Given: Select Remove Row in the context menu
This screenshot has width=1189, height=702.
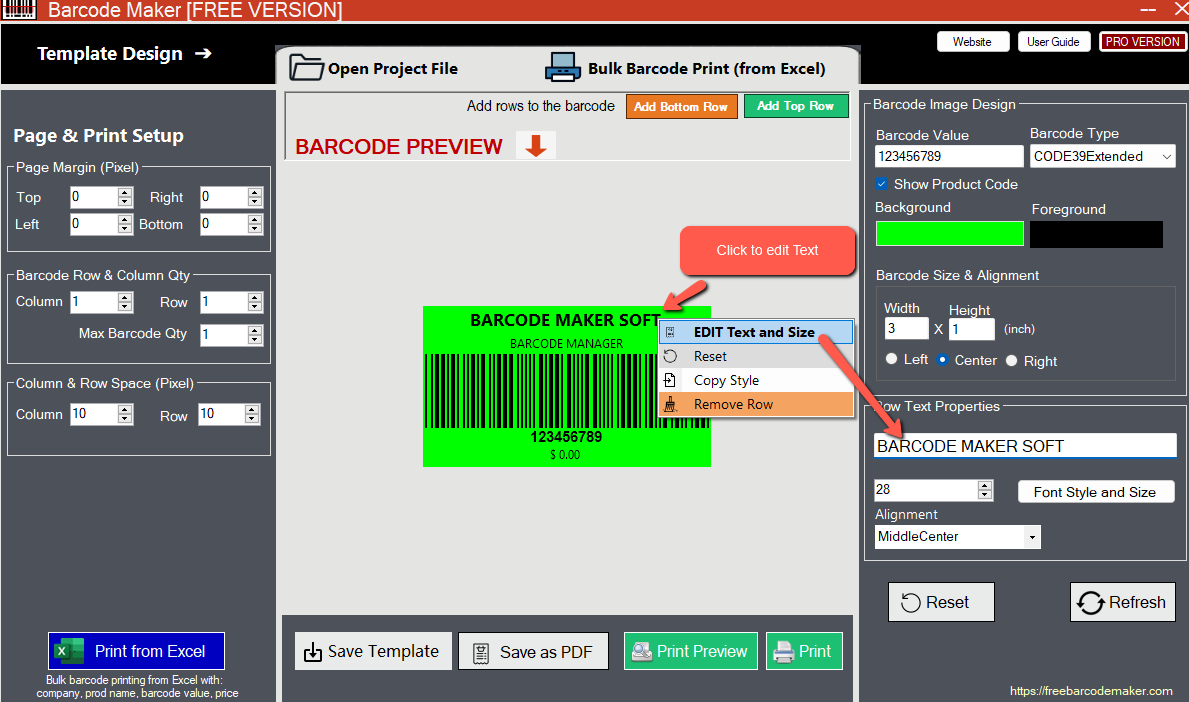Looking at the screenshot, I should coord(733,404).
